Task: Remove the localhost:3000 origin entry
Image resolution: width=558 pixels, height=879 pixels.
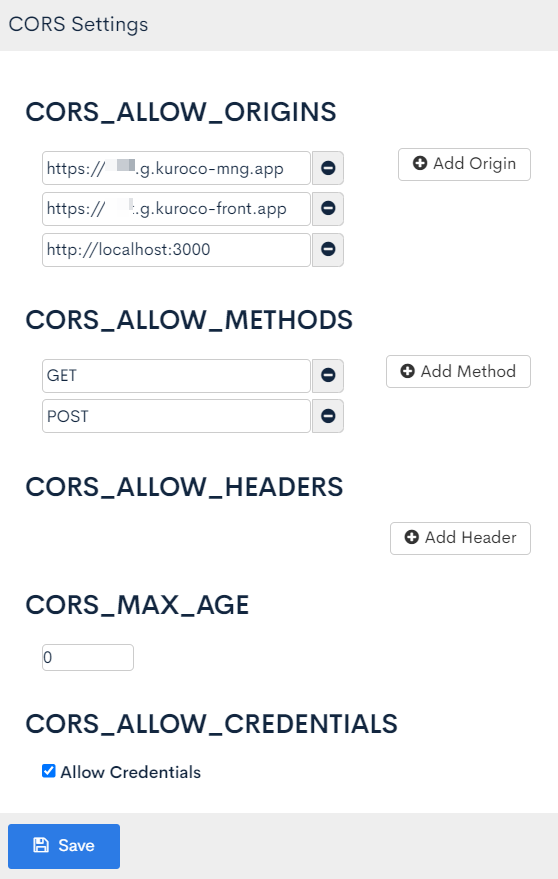Action: pos(328,249)
